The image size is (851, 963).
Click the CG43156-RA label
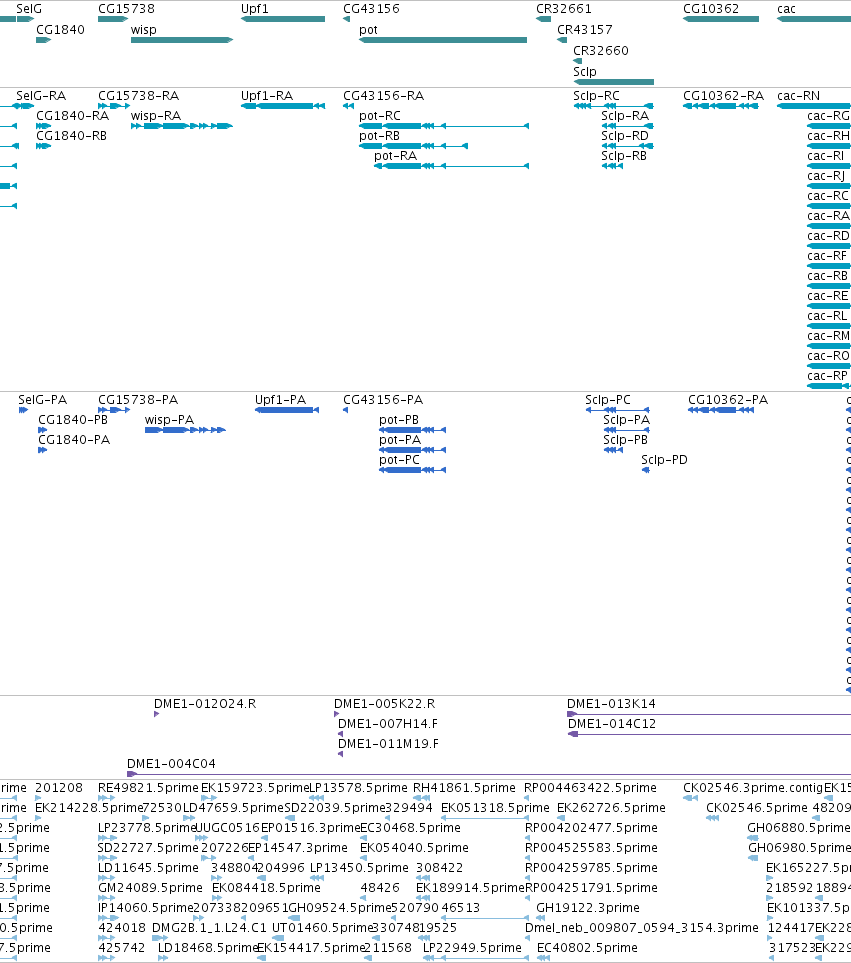tap(384, 96)
